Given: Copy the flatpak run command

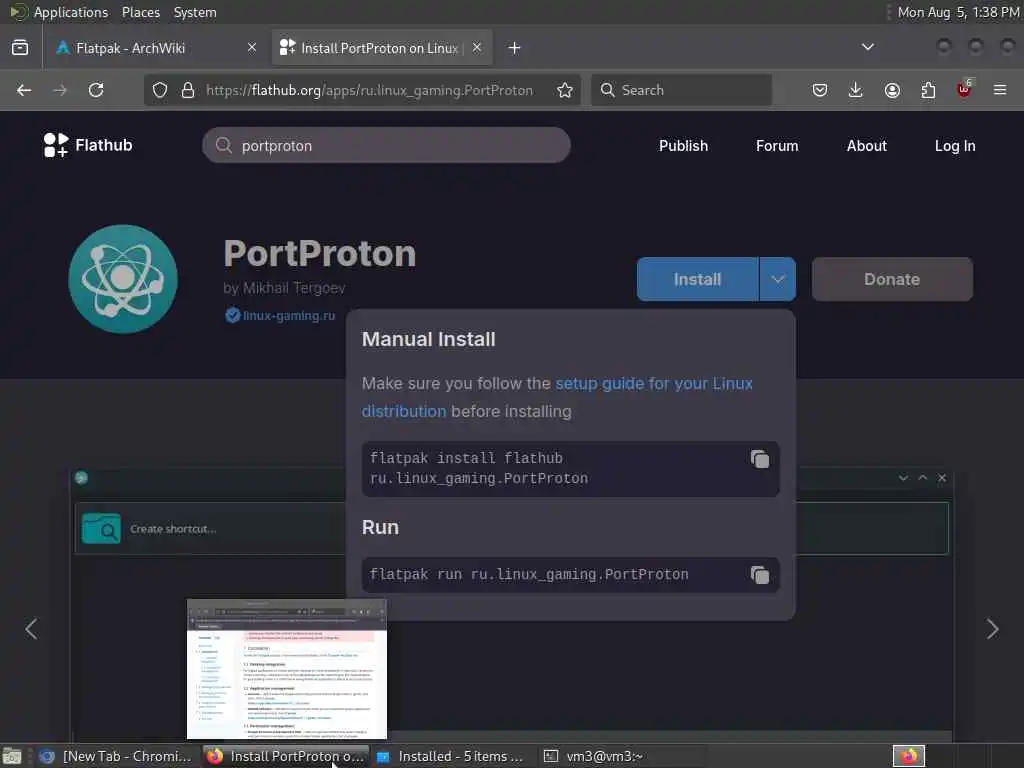Looking at the screenshot, I should pyautogui.click(x=760, y=575).
